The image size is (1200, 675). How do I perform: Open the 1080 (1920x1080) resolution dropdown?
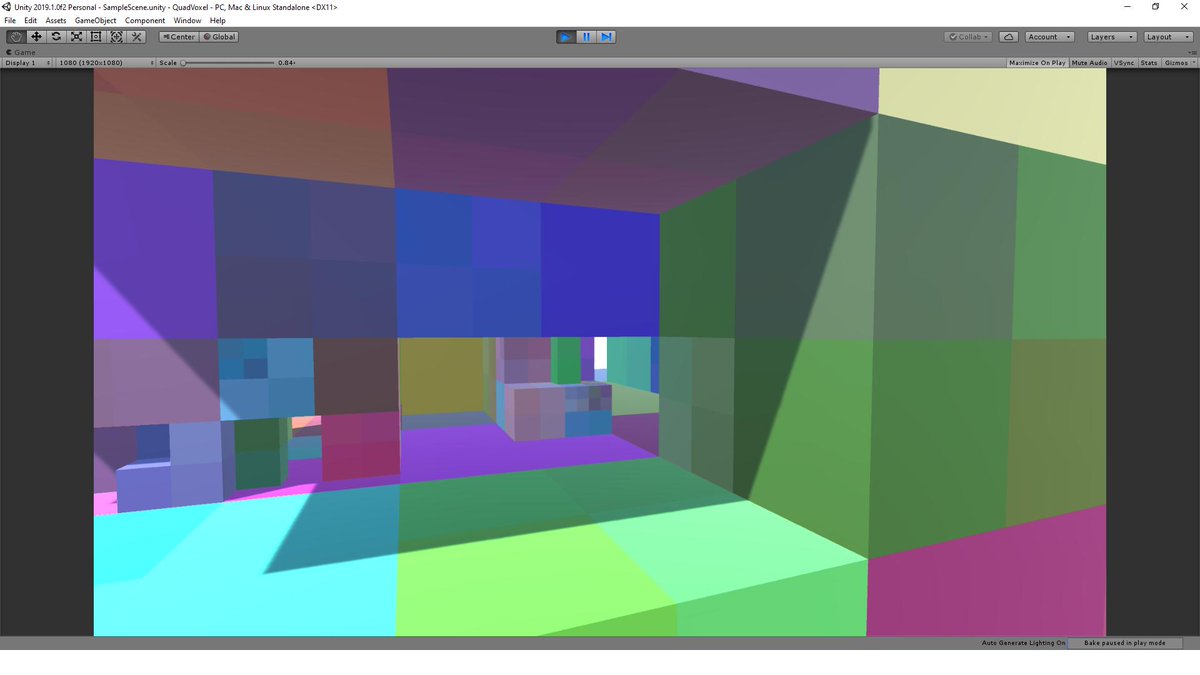pyautogui.click(x=105, y=63)
